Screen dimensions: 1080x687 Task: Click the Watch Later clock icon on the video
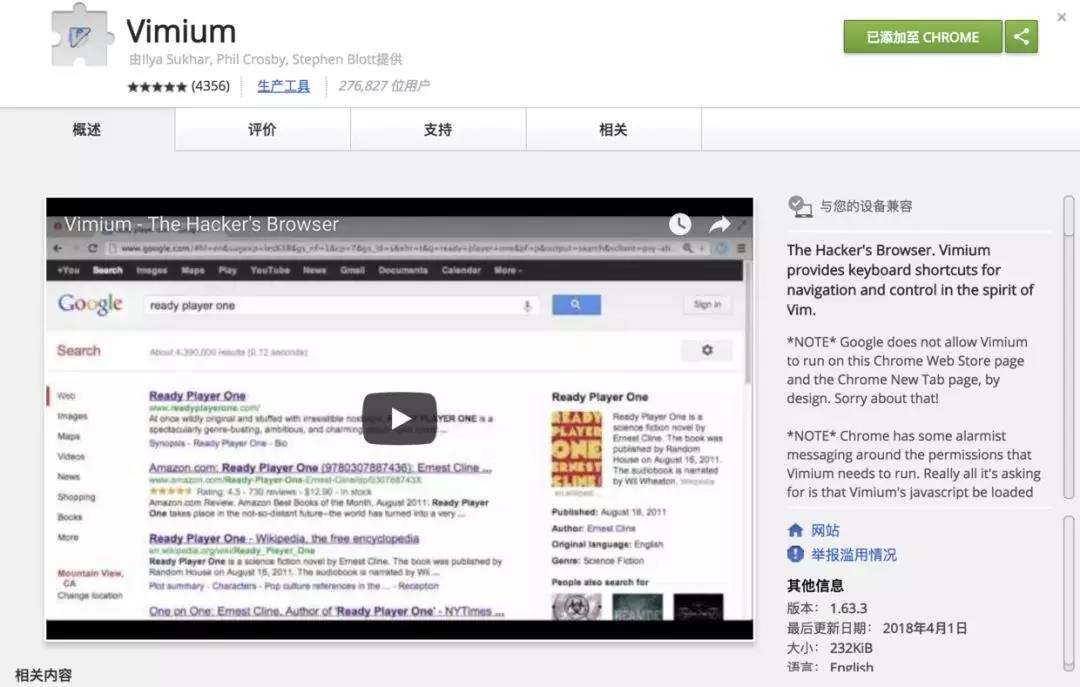click(679, 224)
